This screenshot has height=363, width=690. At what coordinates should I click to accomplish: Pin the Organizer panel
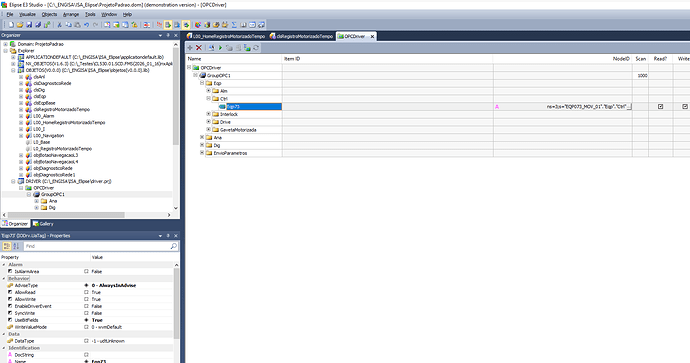tap(168, 35)
